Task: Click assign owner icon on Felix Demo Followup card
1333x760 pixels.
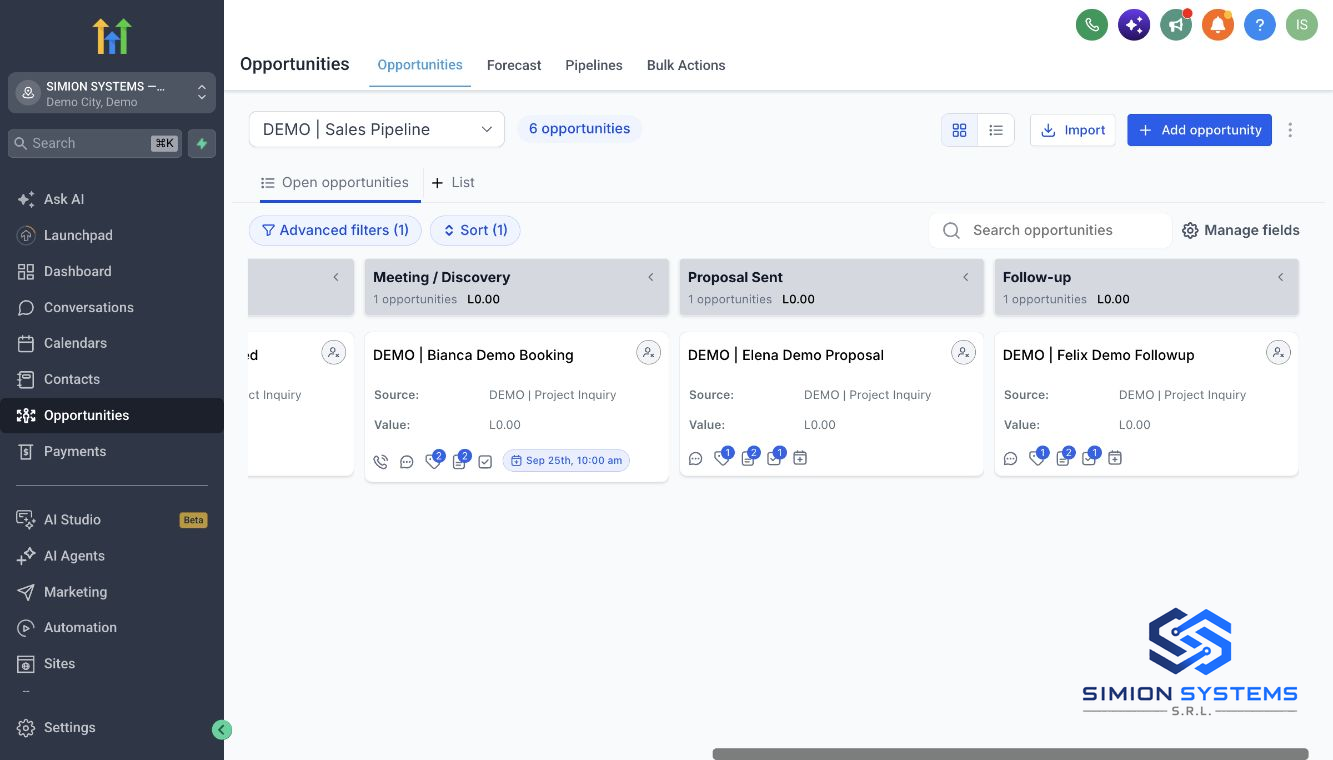Action: tap(1278, 352)
